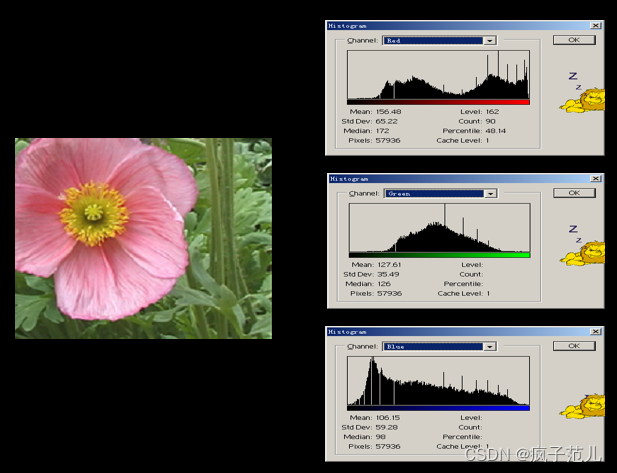The width and height of the screenshot is (617, 473).
Task: Click the Std Dev value 59.28
Action: [386, 427]
